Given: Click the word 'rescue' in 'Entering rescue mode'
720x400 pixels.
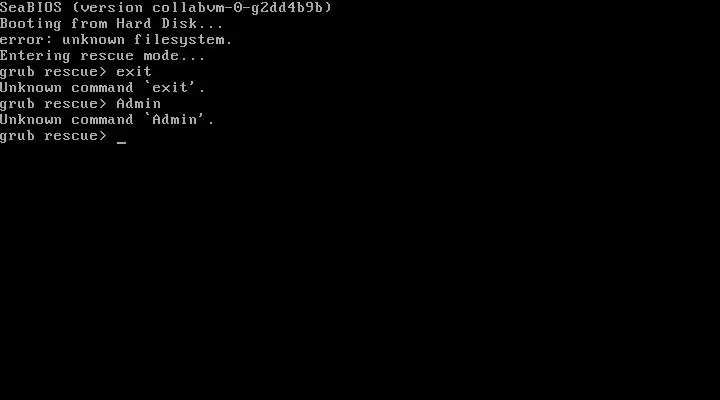Looking at the screenshot, I should pos(107,56).
